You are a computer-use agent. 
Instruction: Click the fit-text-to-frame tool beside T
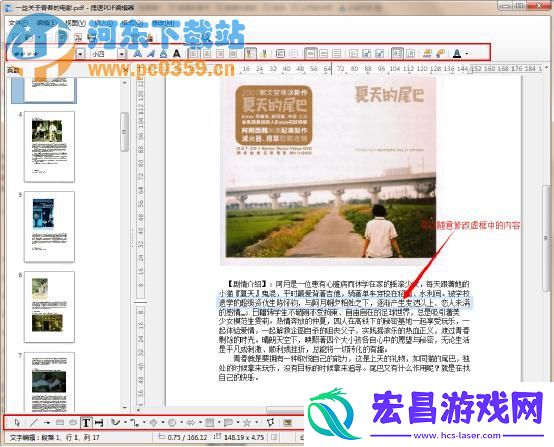(99, 422)
